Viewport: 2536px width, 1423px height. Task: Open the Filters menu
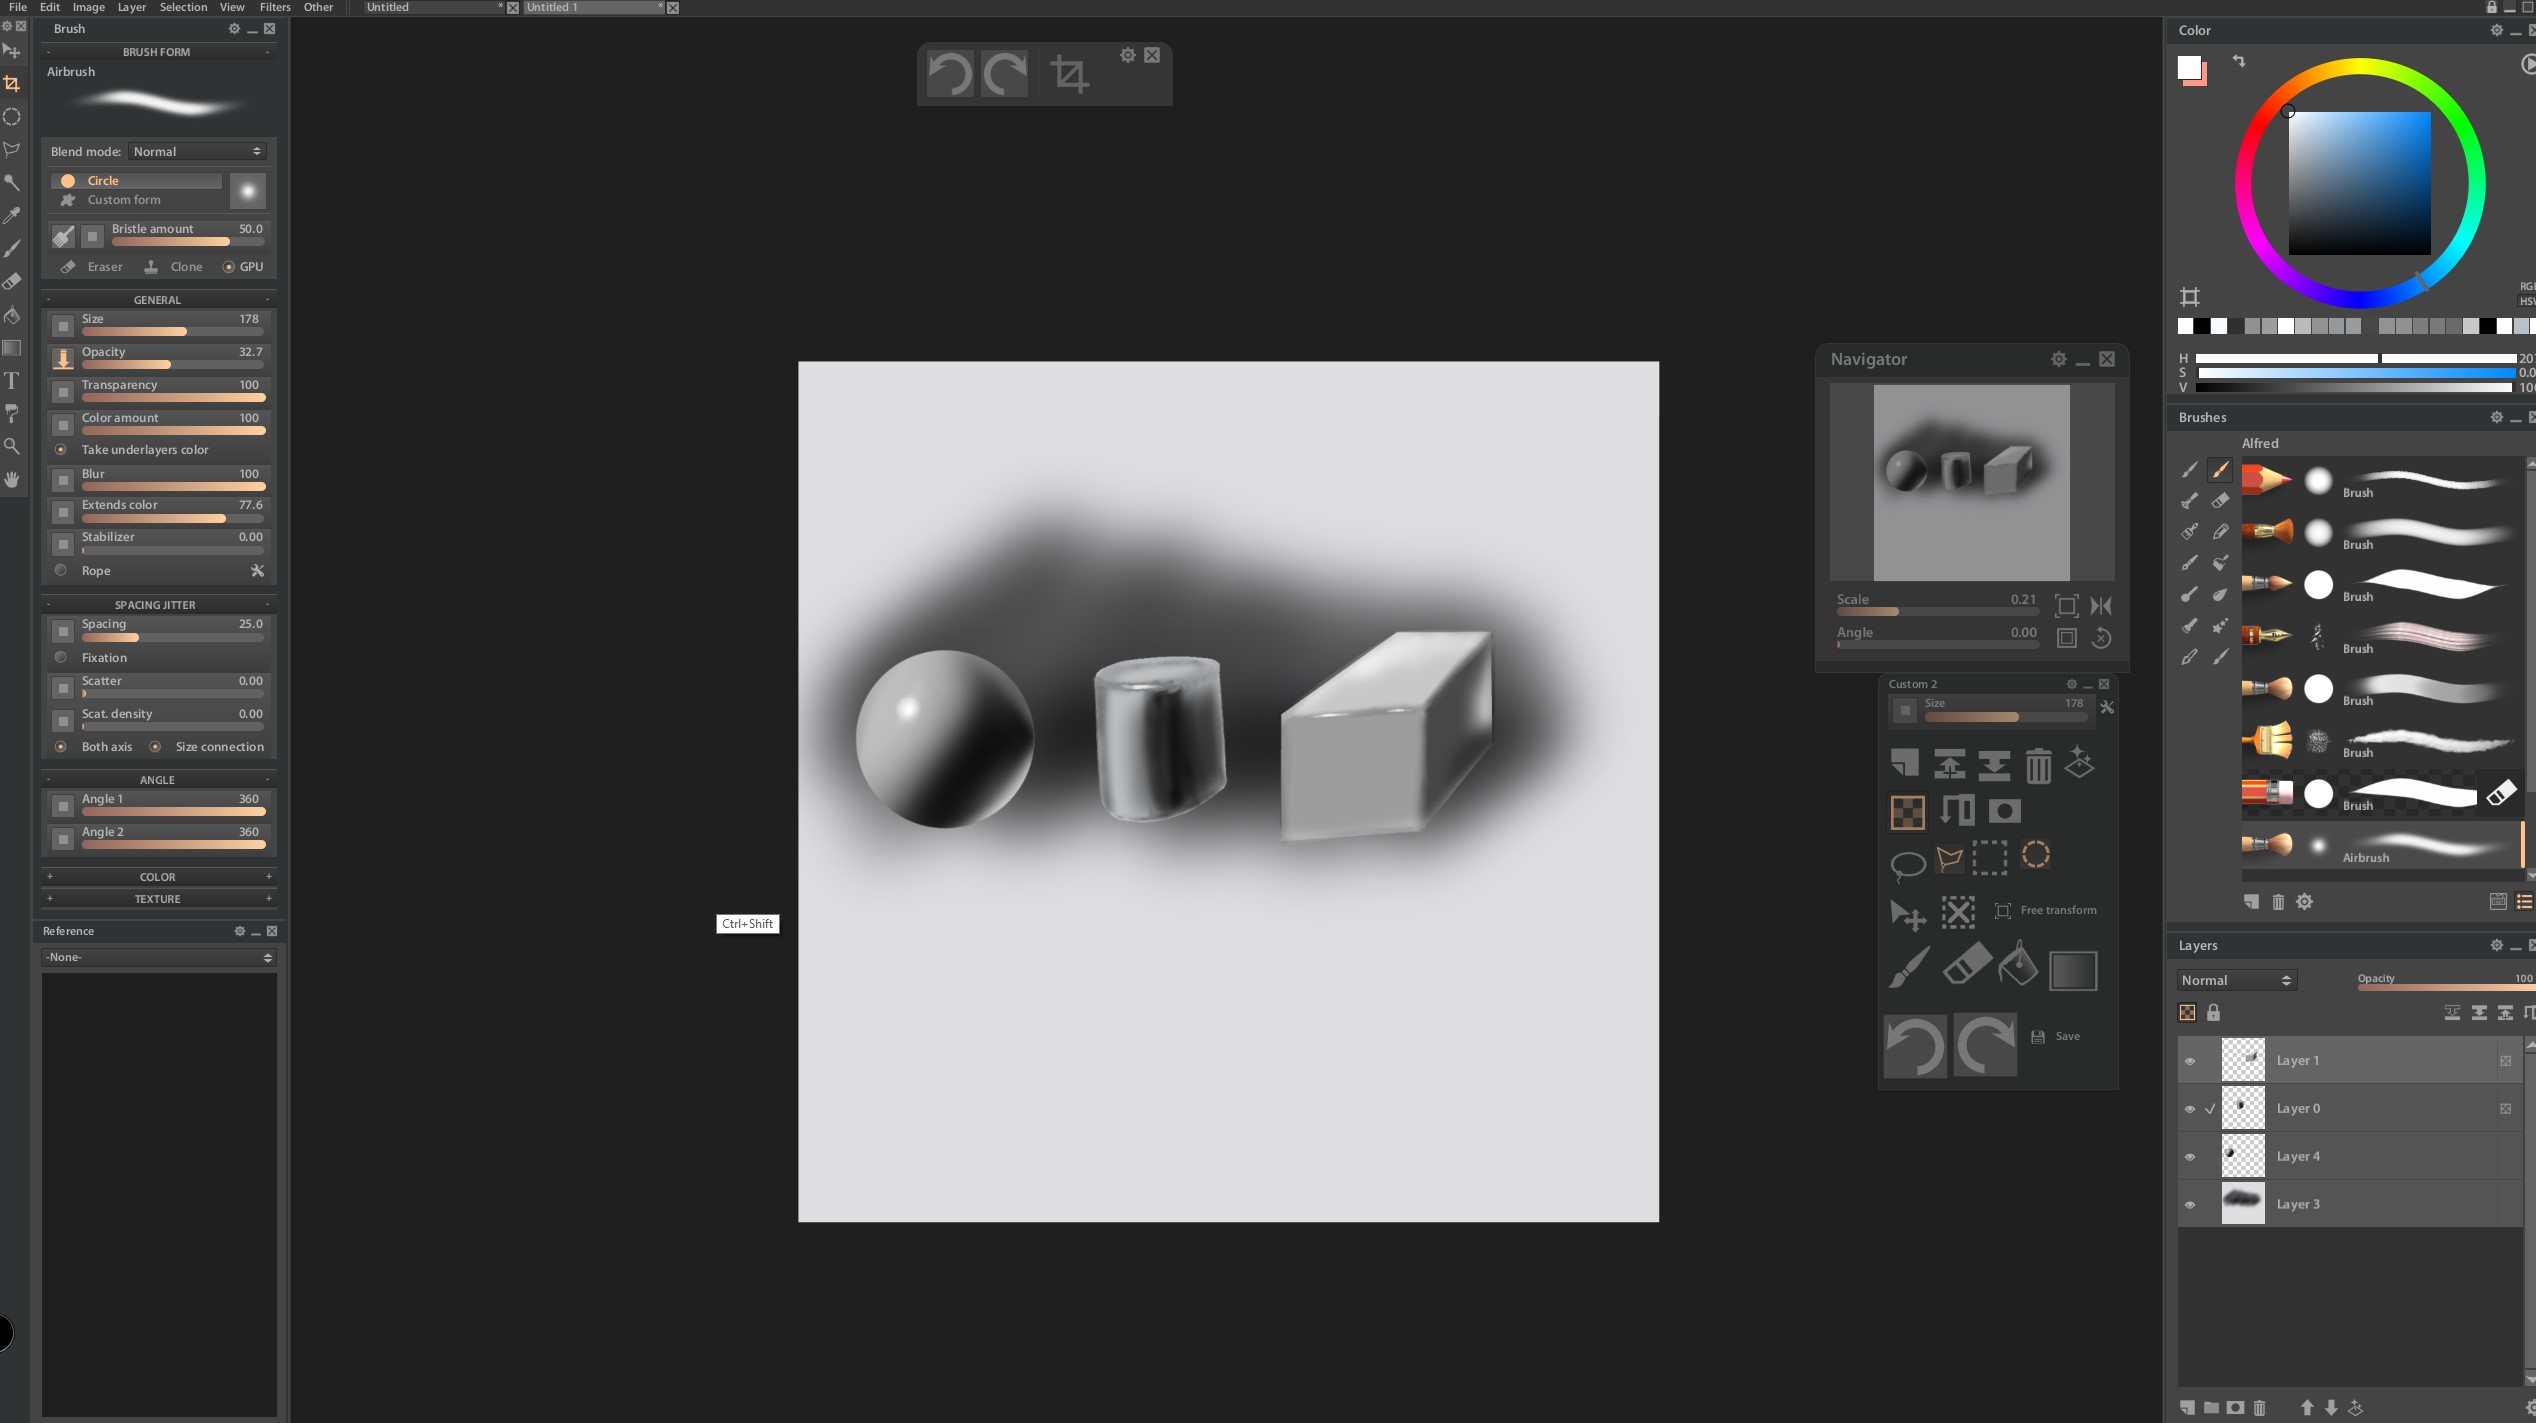click(275, 7)
